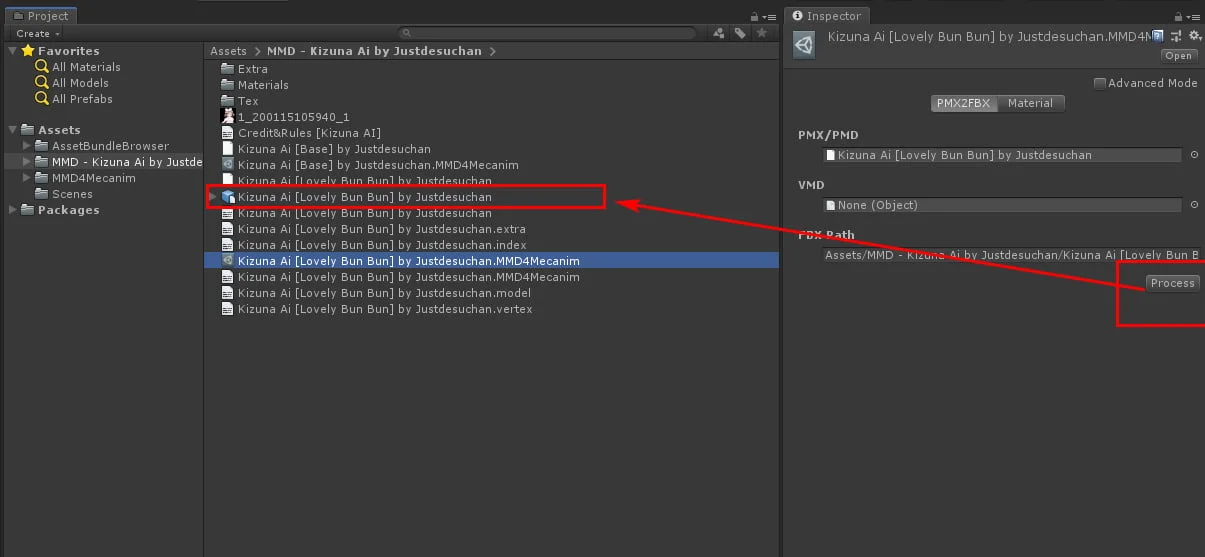
Task: Open the Create dropdown menu
Action: click(x=38, y=33)
